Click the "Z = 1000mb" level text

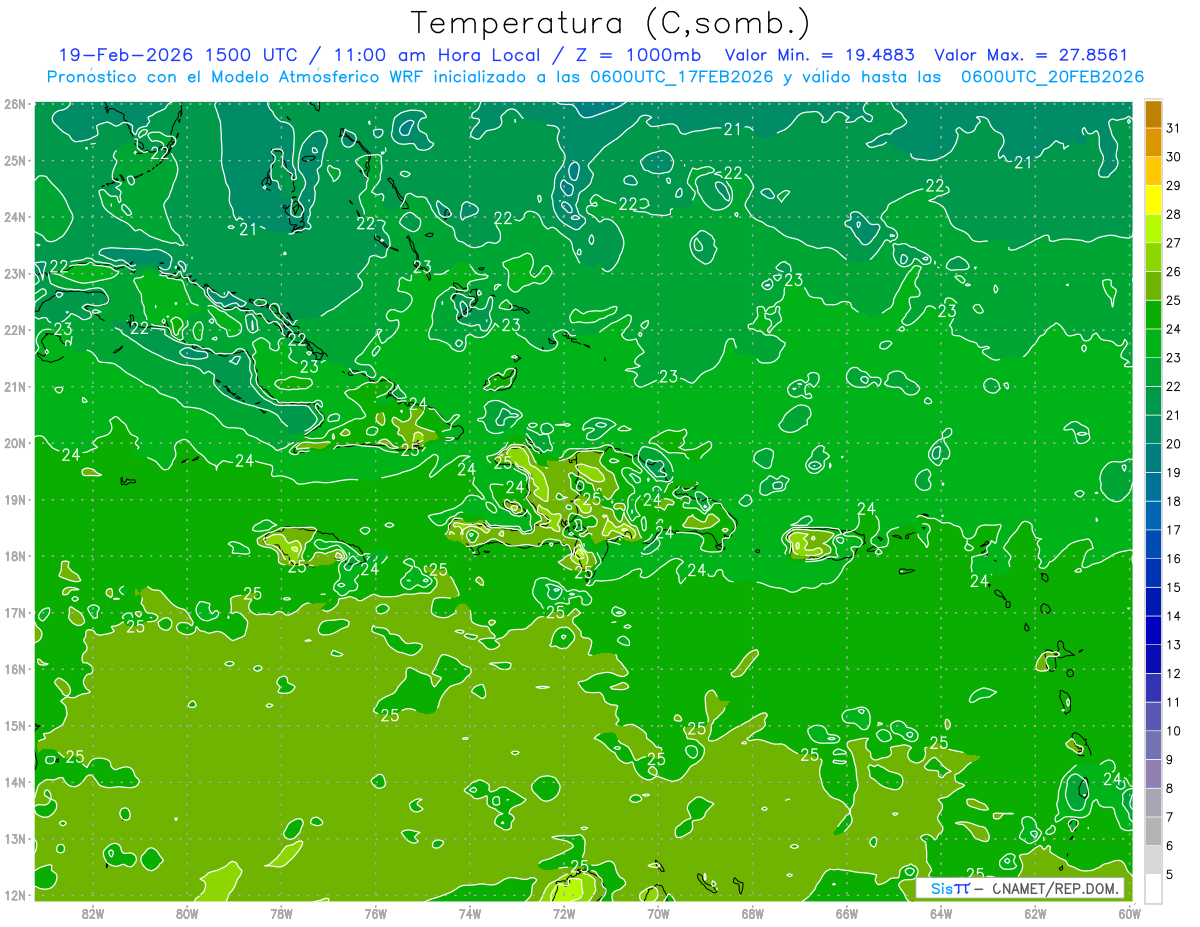click(638, 55)
